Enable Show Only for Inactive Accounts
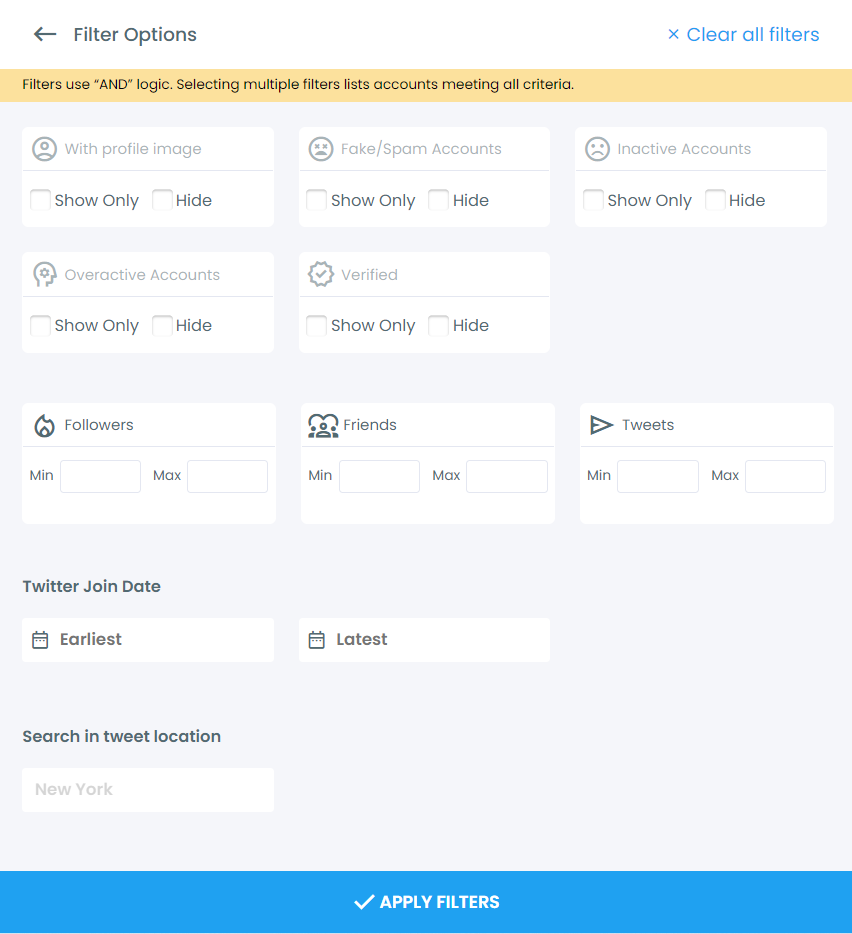 pos(593,200)
